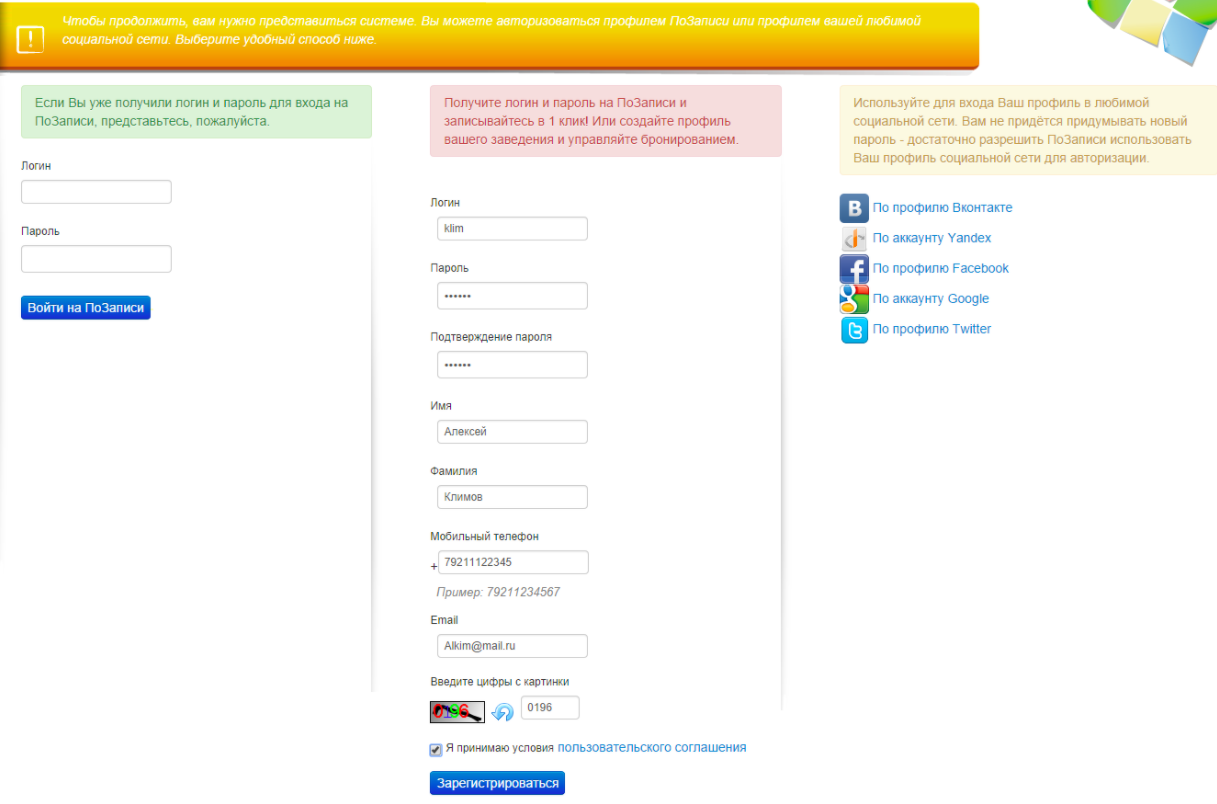Click the registration Пароль field
Screen dimensions: 1217x804
click(x=512, y=296)
